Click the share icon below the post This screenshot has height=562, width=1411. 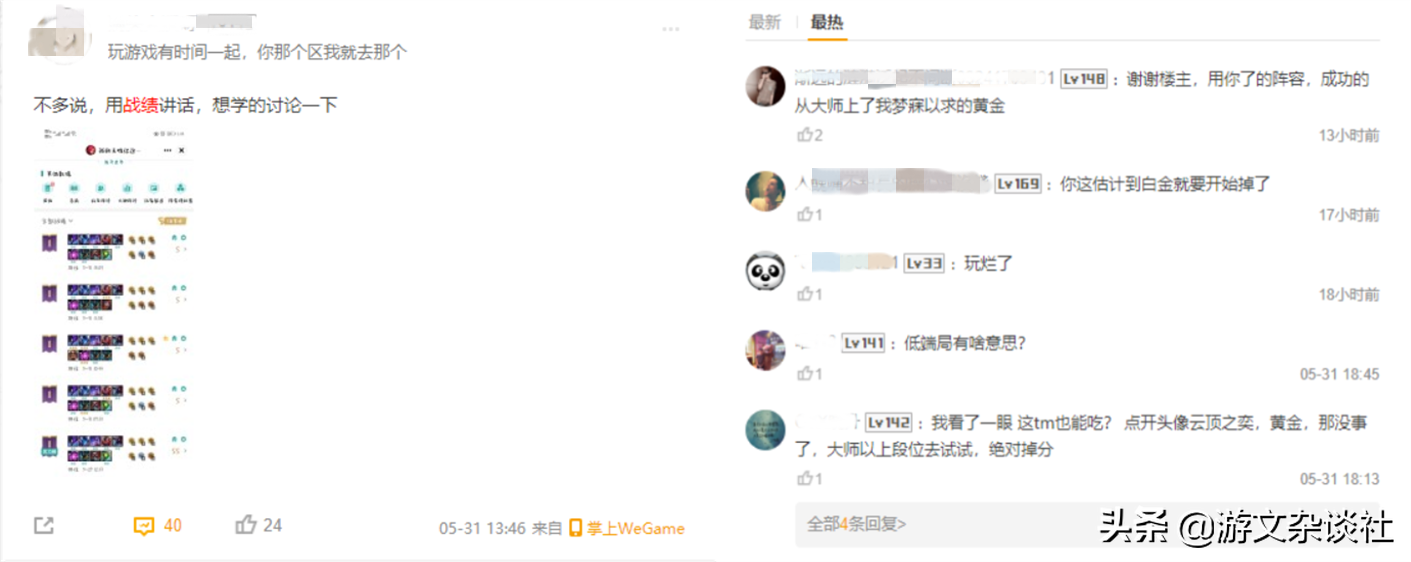43,526
